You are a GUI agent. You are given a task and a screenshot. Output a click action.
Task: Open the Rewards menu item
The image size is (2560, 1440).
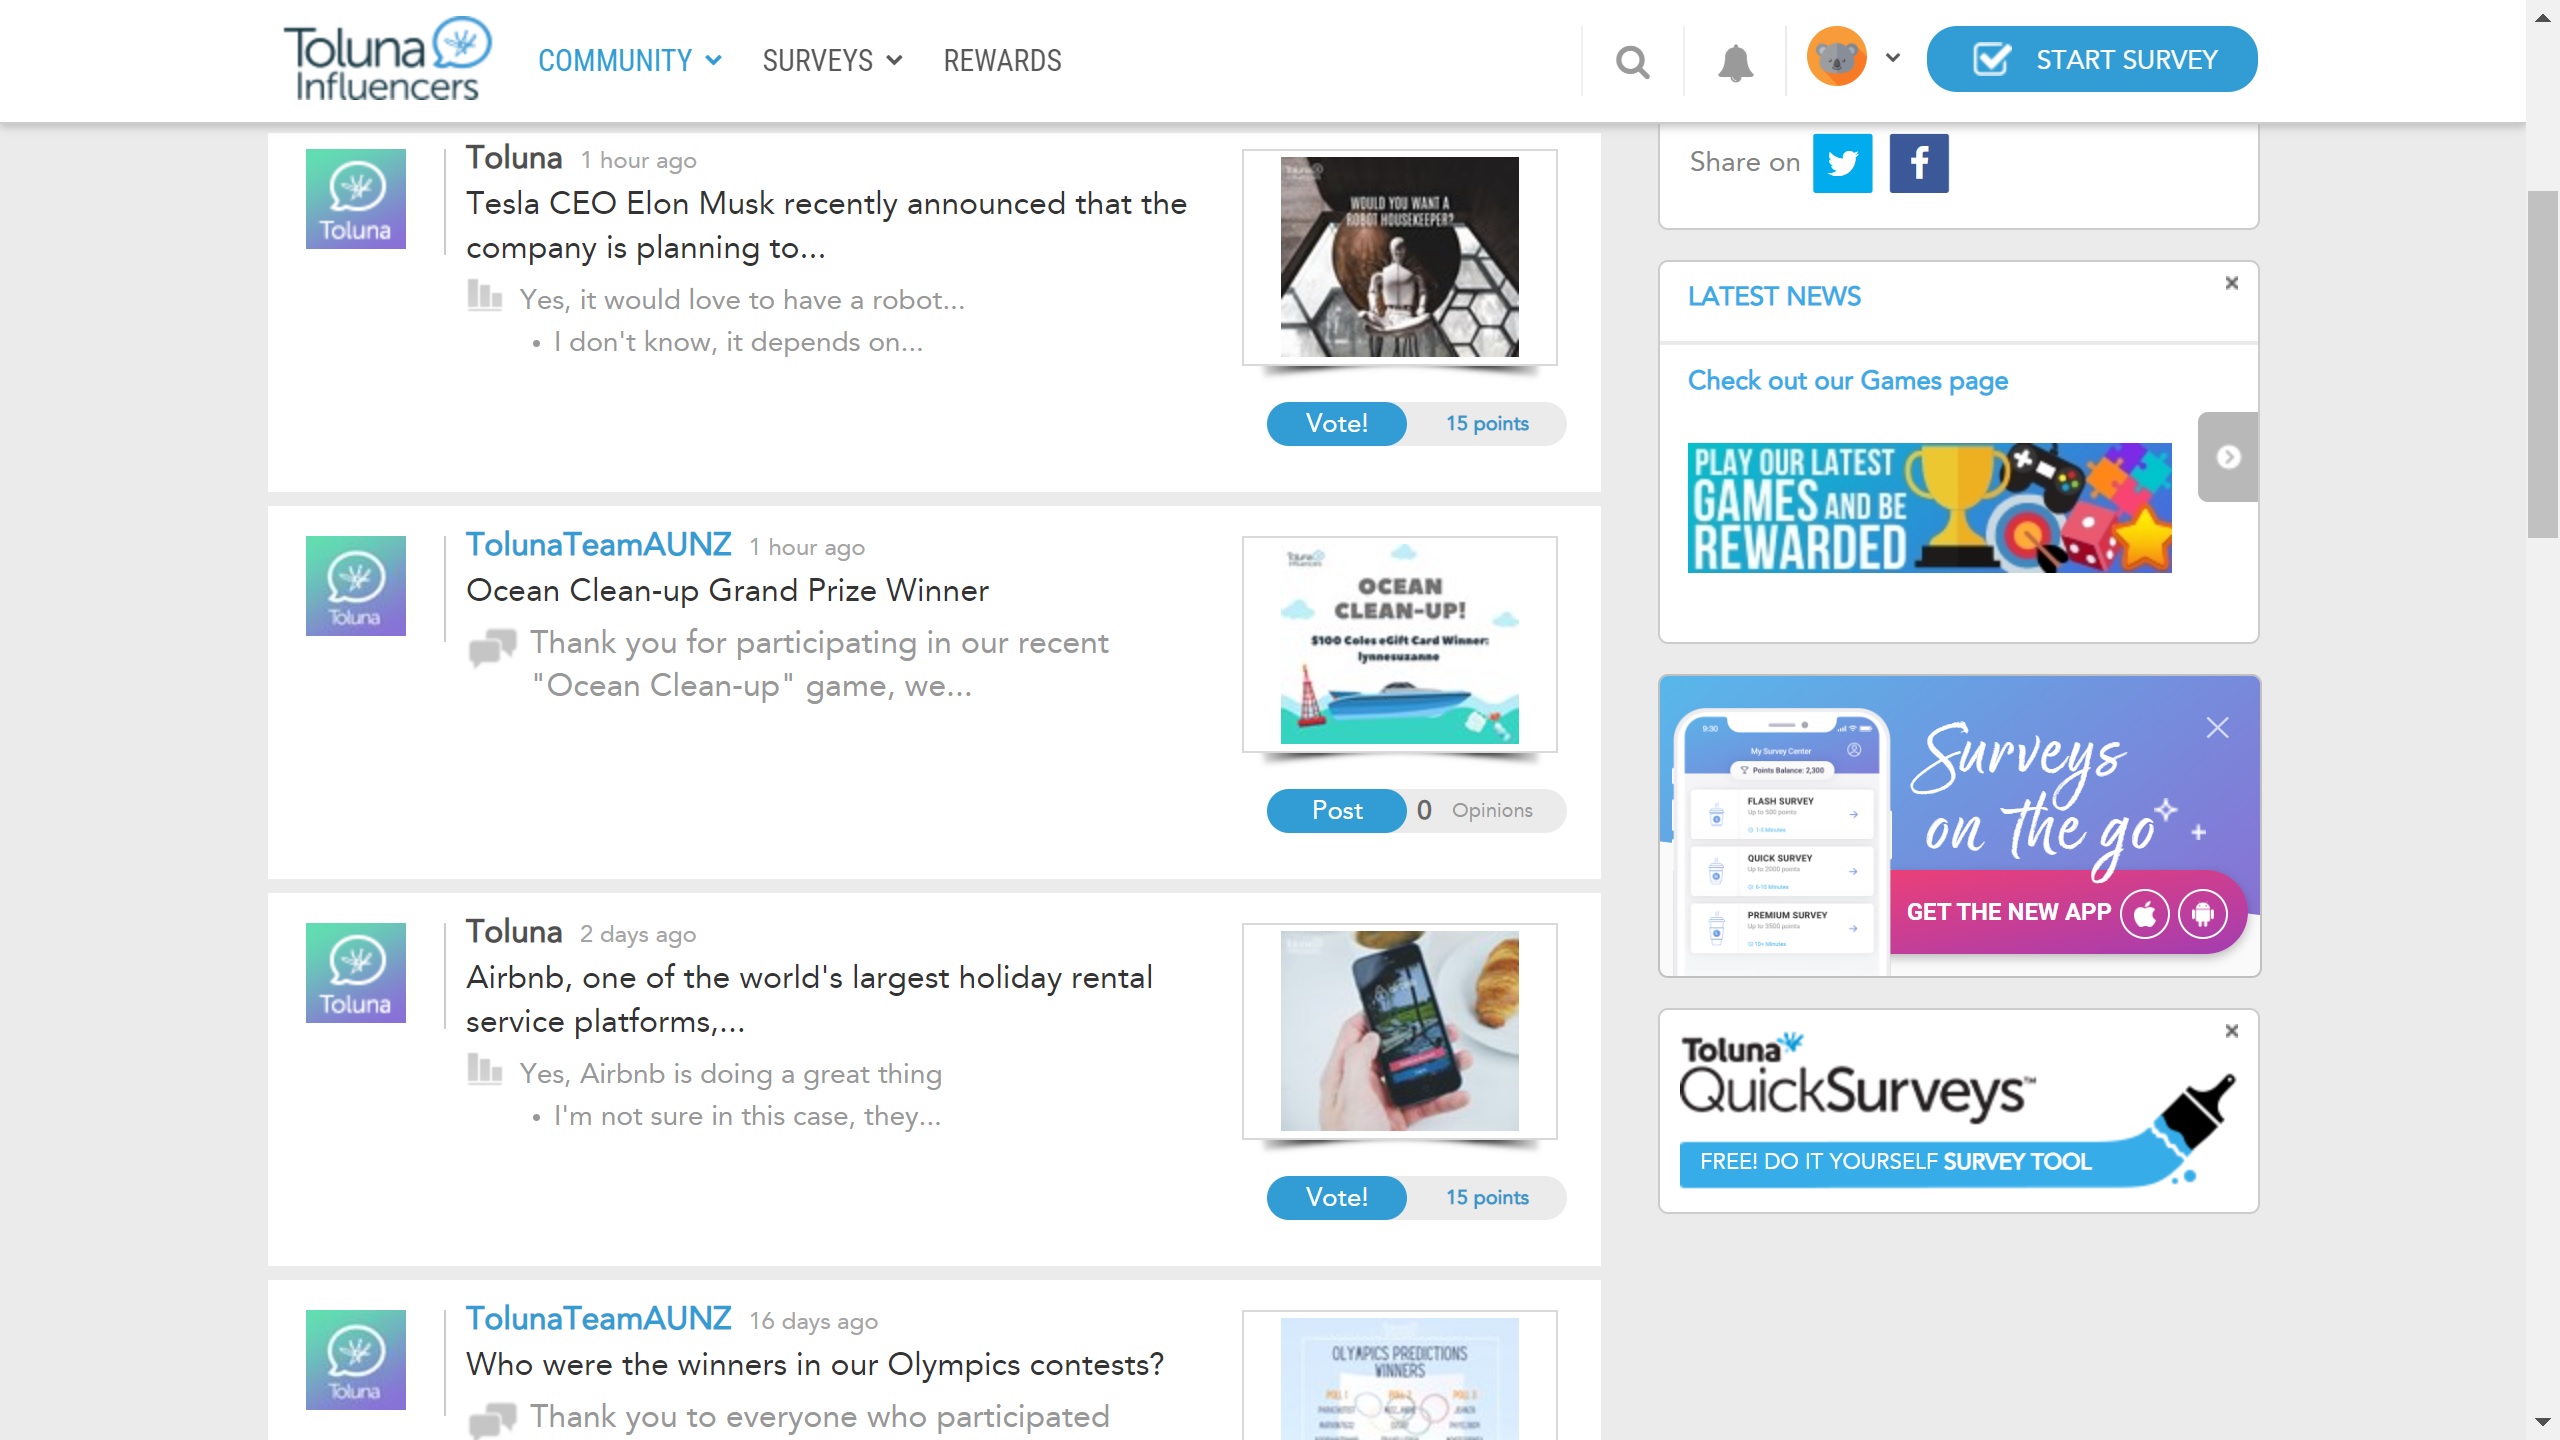(x=1002, y=61)
